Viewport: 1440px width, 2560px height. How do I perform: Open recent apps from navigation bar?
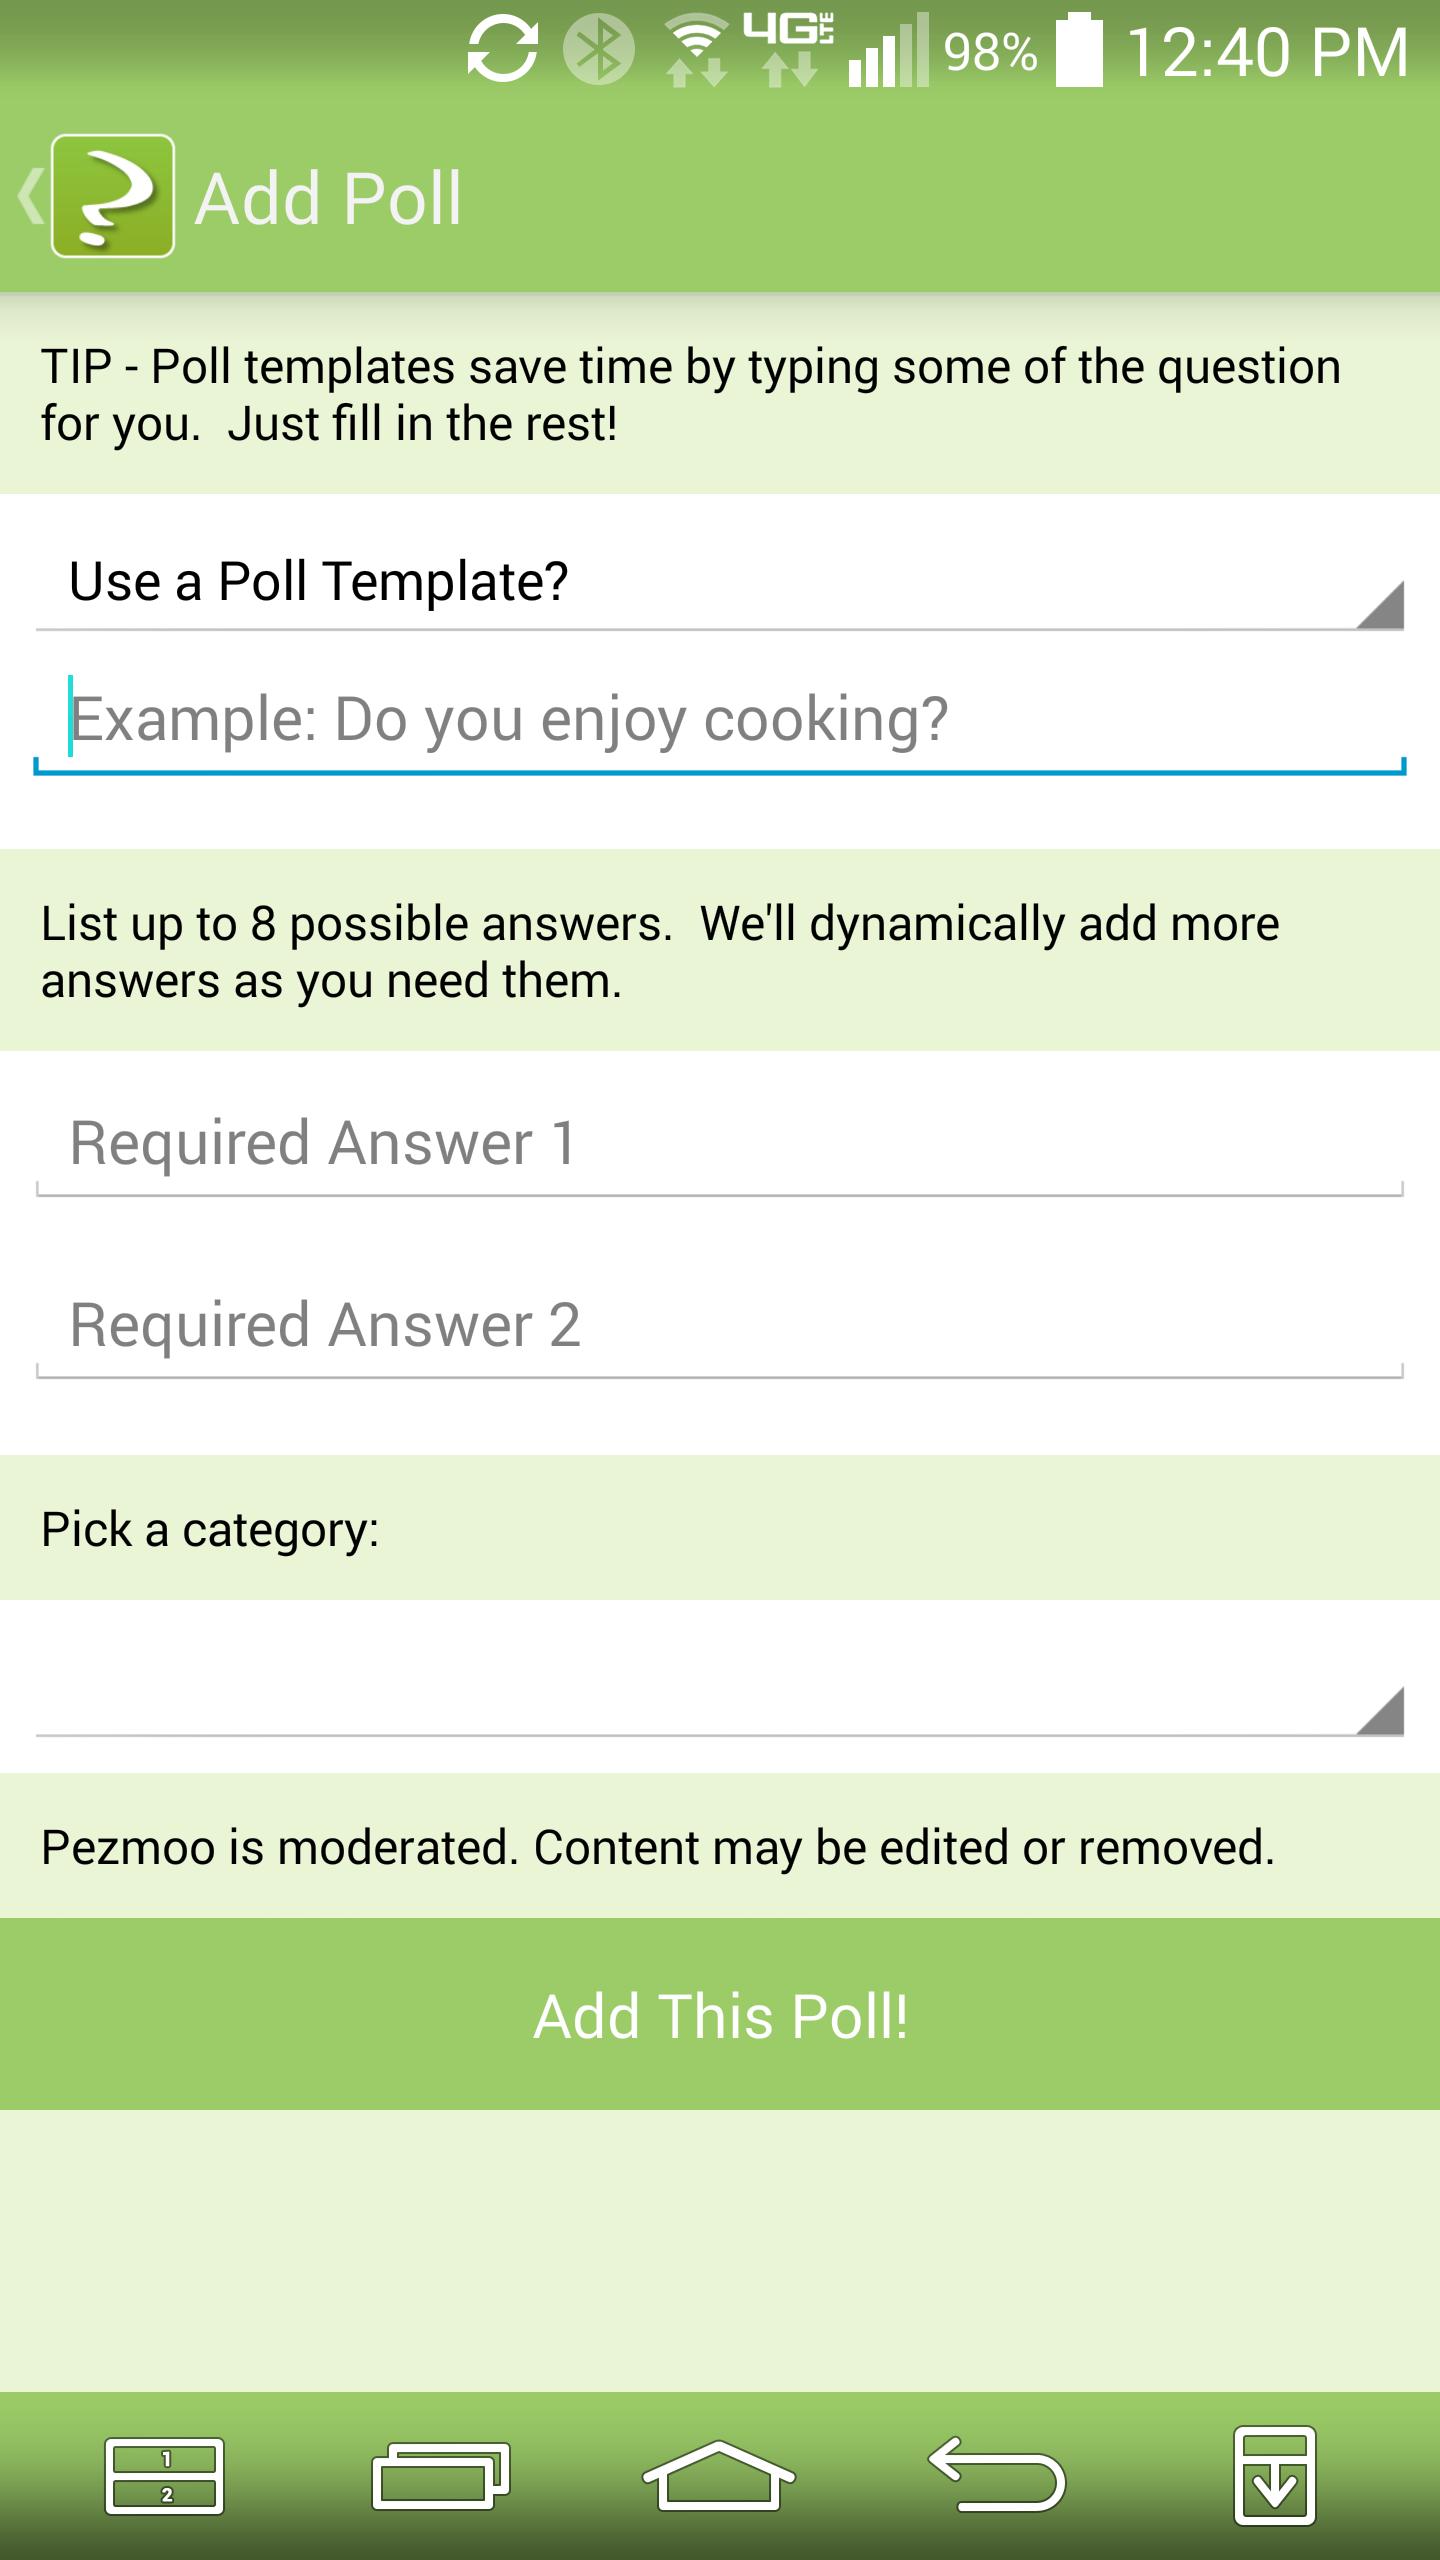pyautogui.click(x=441, y=2476)
